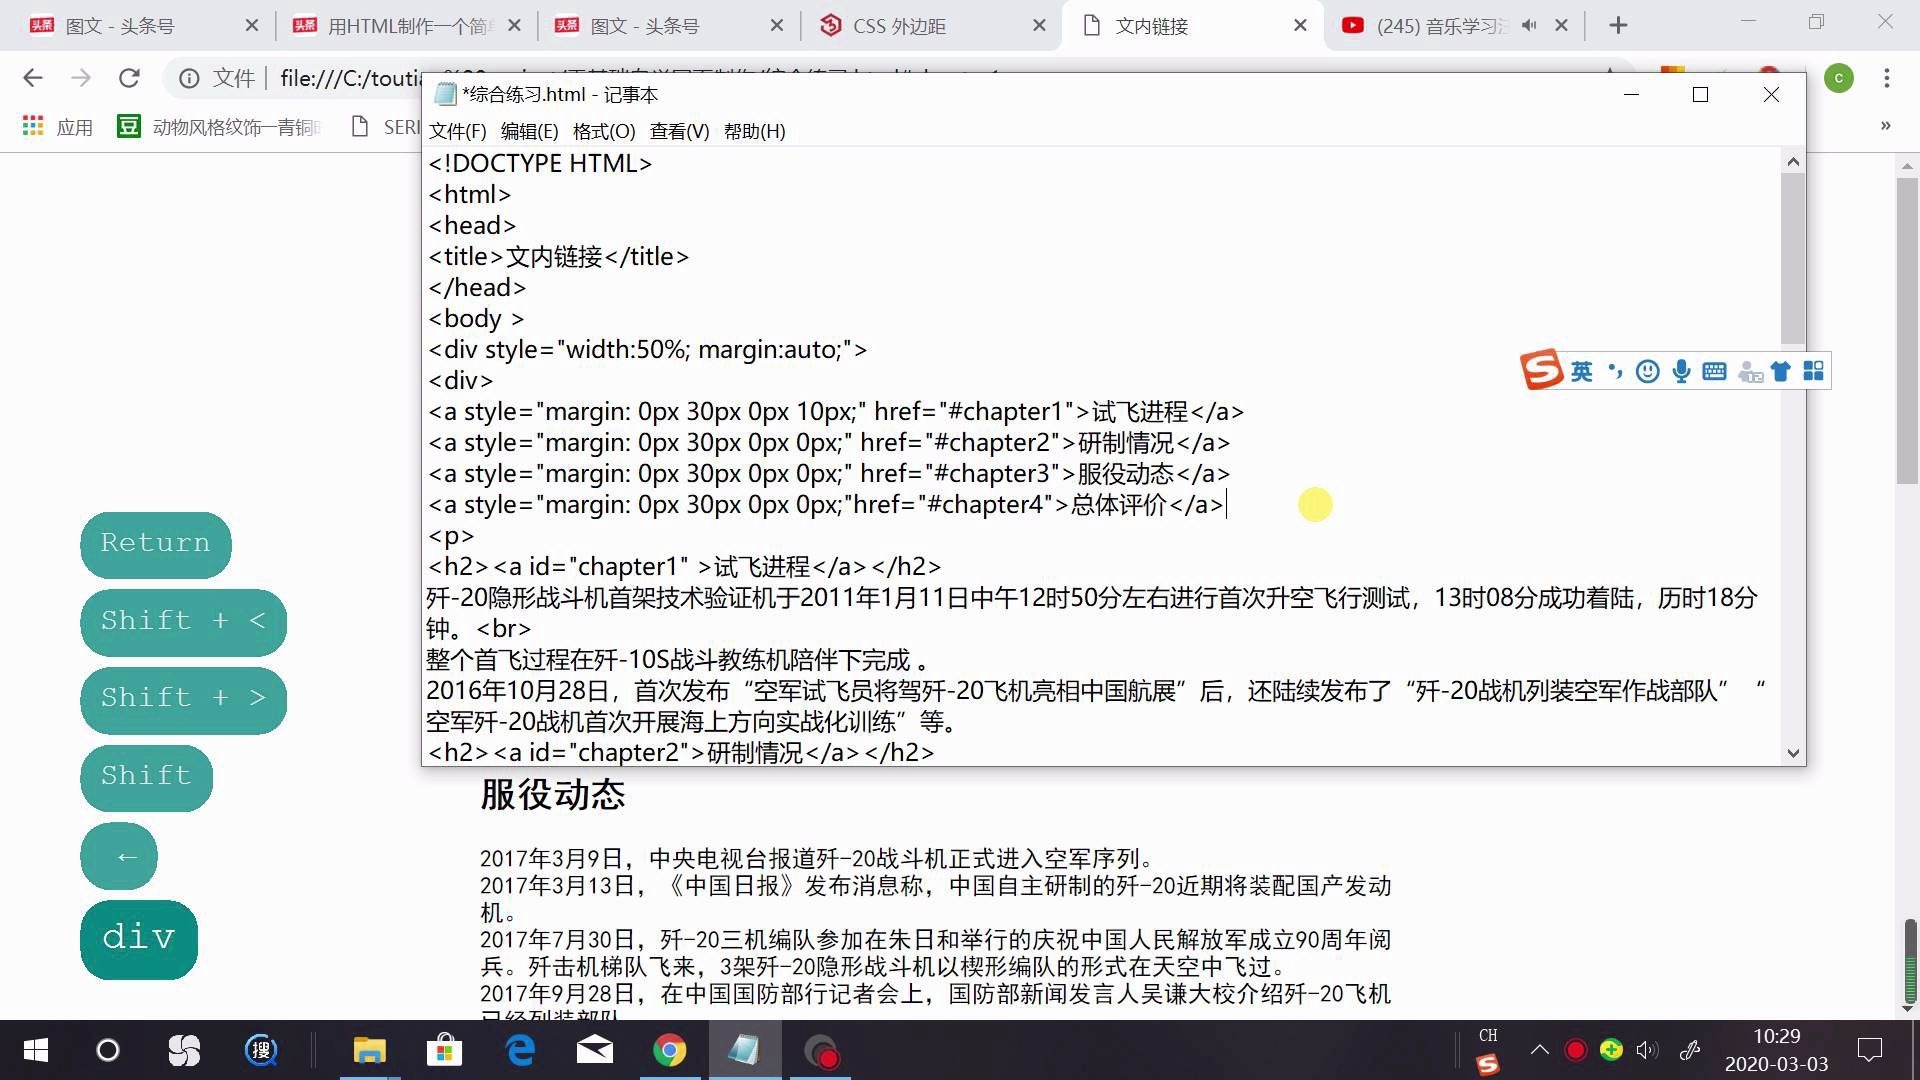1920x1080 pixels.
Task: Expand hidden tray icons chevron
Action: click(1540, 1049)
